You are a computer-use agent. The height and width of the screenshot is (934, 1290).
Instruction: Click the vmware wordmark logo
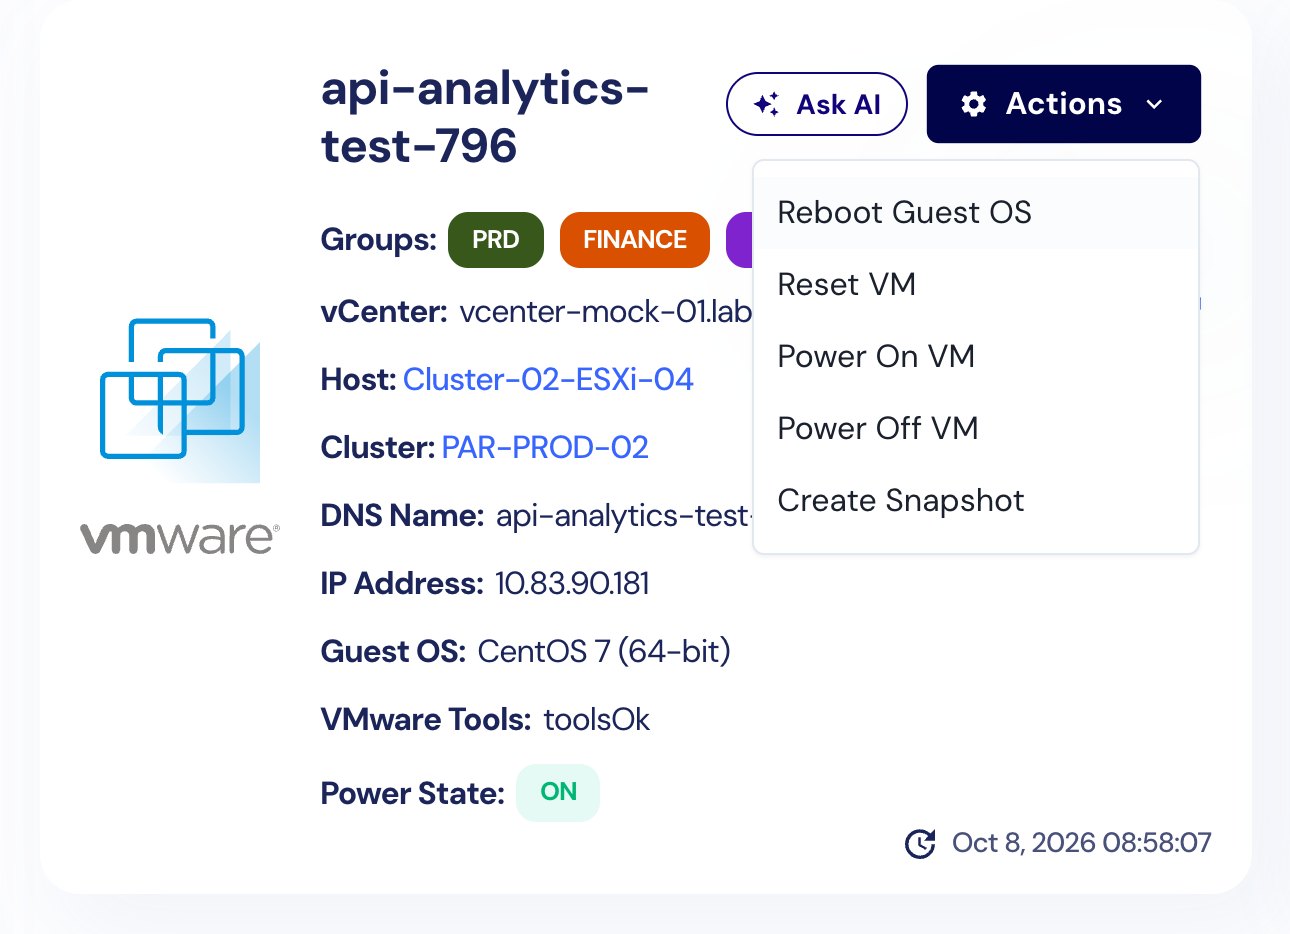point(180,537)
